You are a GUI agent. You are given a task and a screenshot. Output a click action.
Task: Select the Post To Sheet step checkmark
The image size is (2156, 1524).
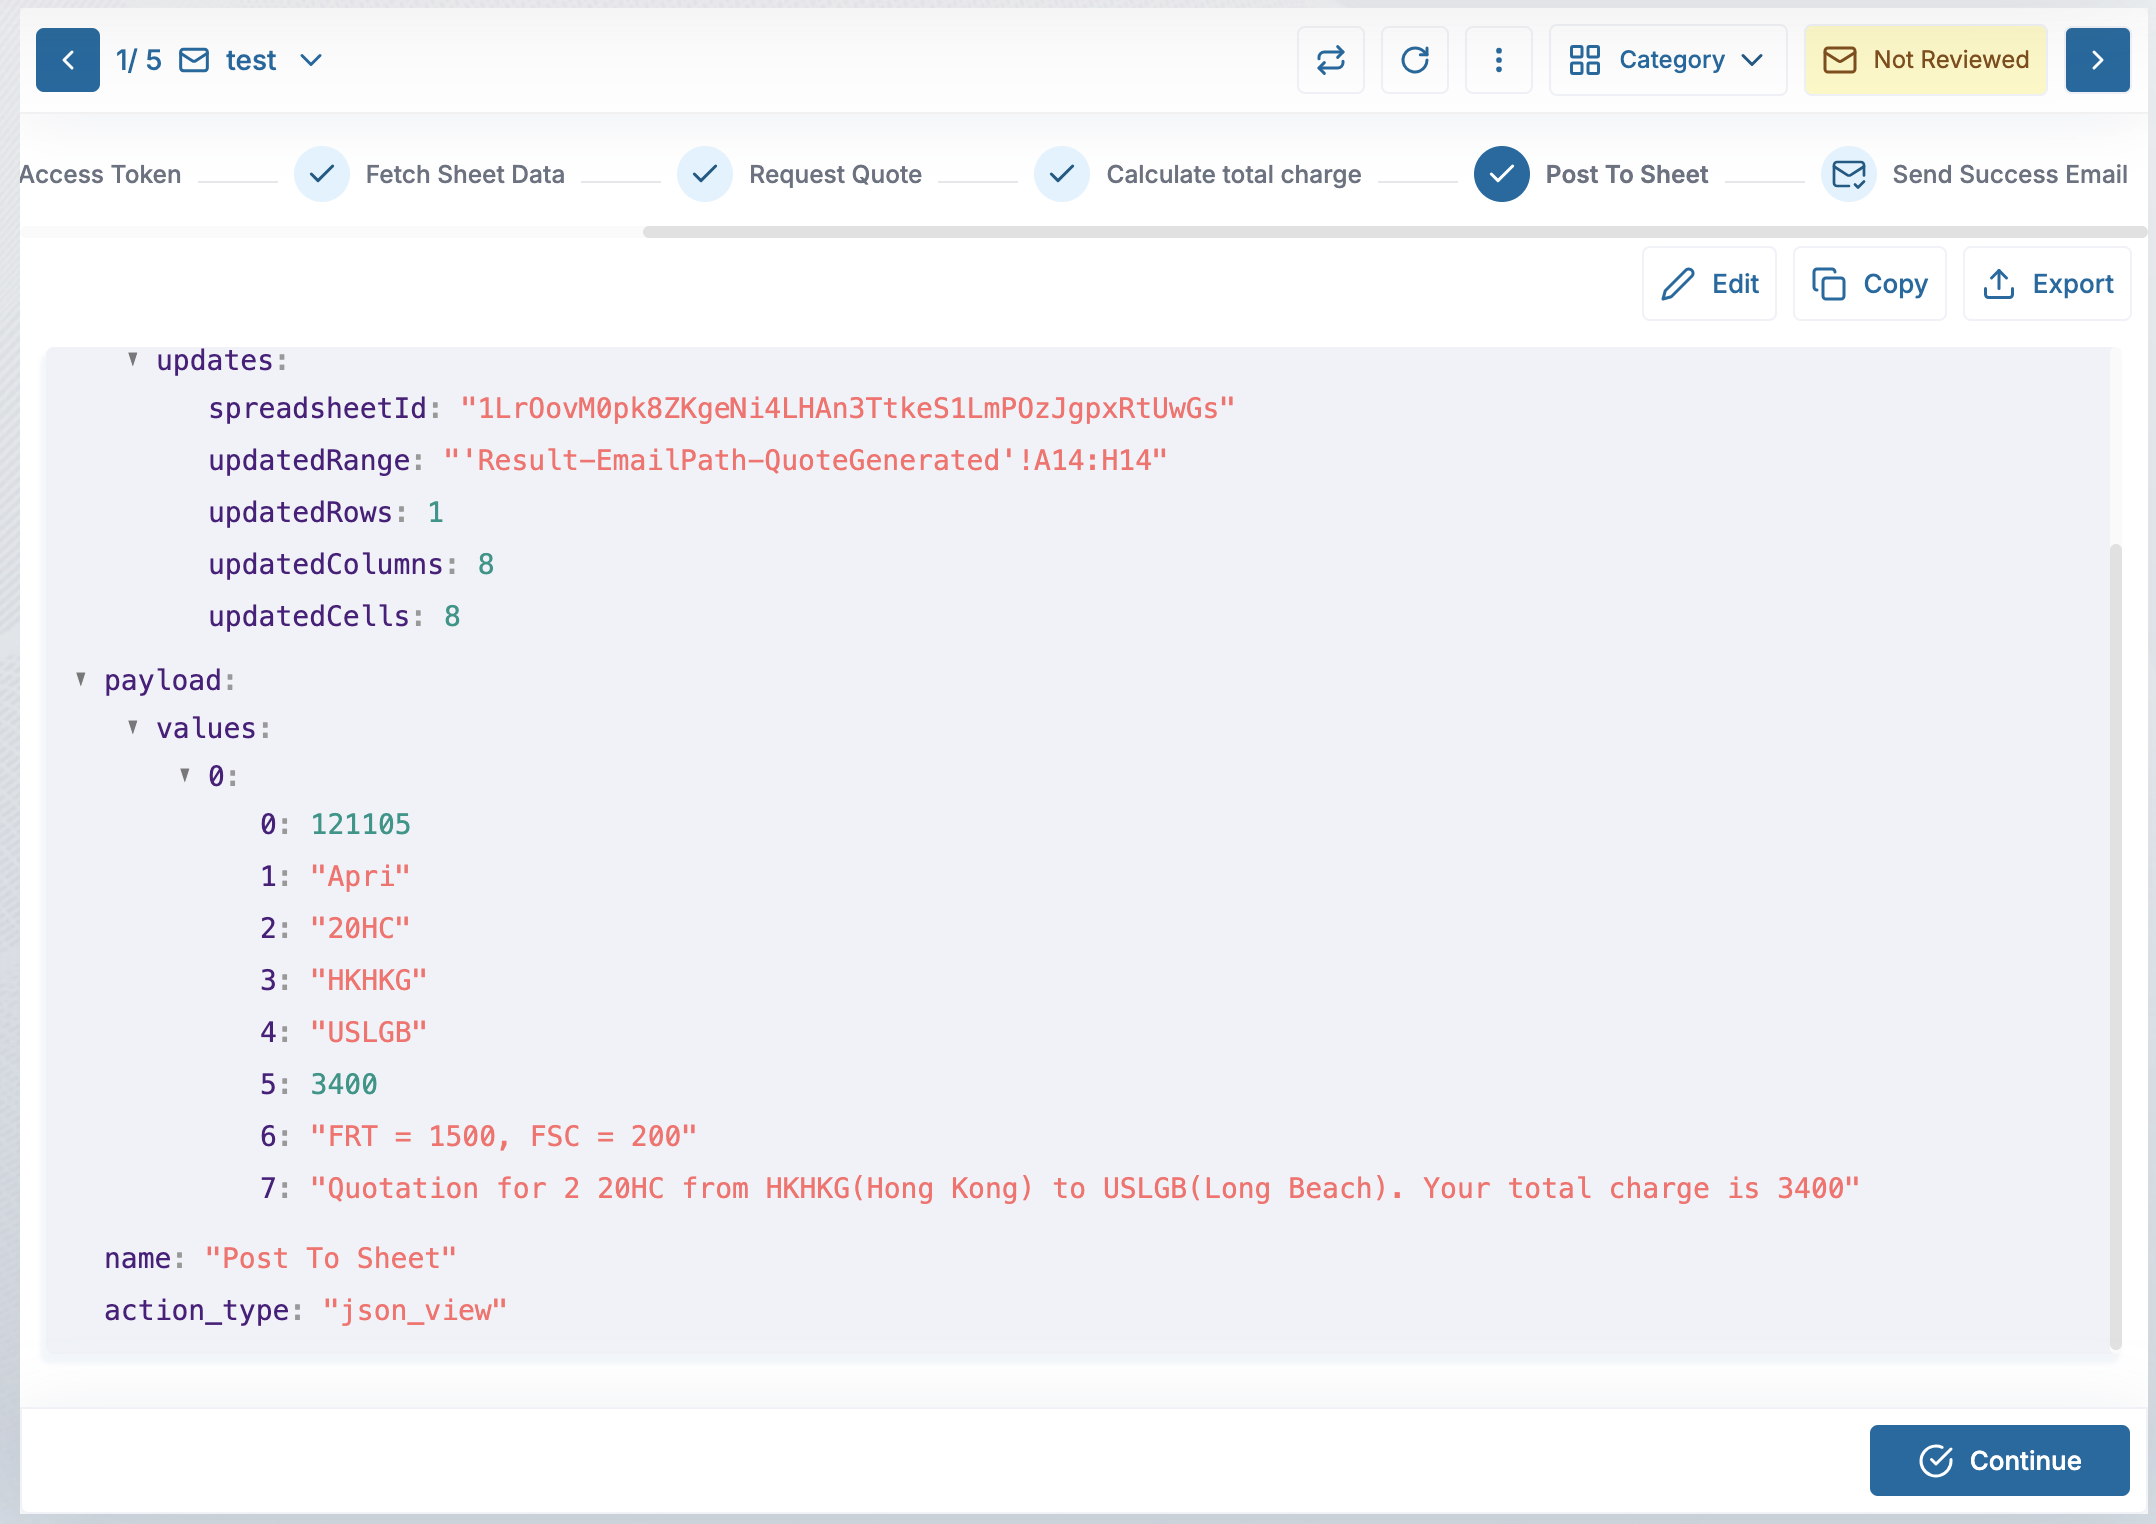(1501, 174)
